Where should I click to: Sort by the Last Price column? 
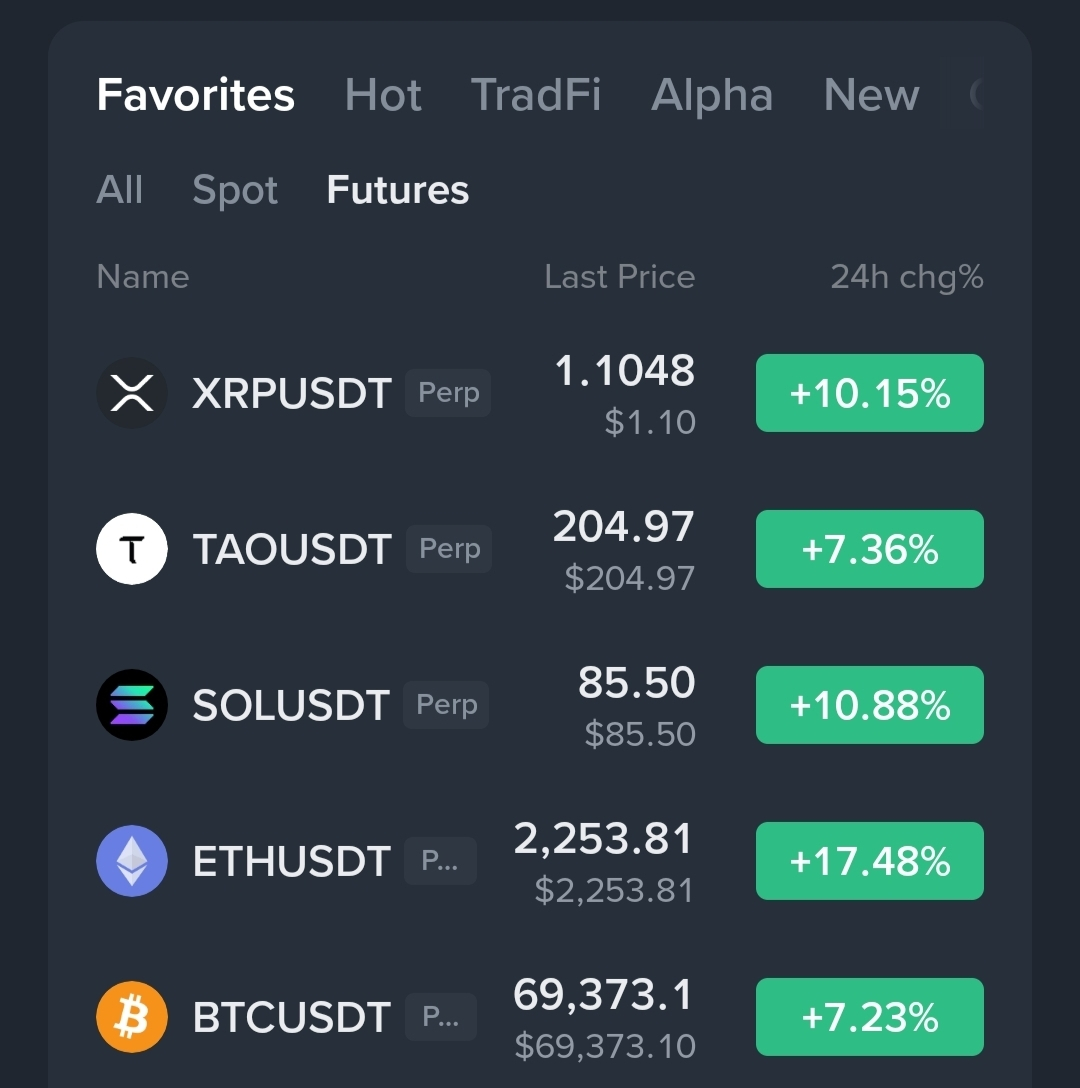(x=620, y=277)
